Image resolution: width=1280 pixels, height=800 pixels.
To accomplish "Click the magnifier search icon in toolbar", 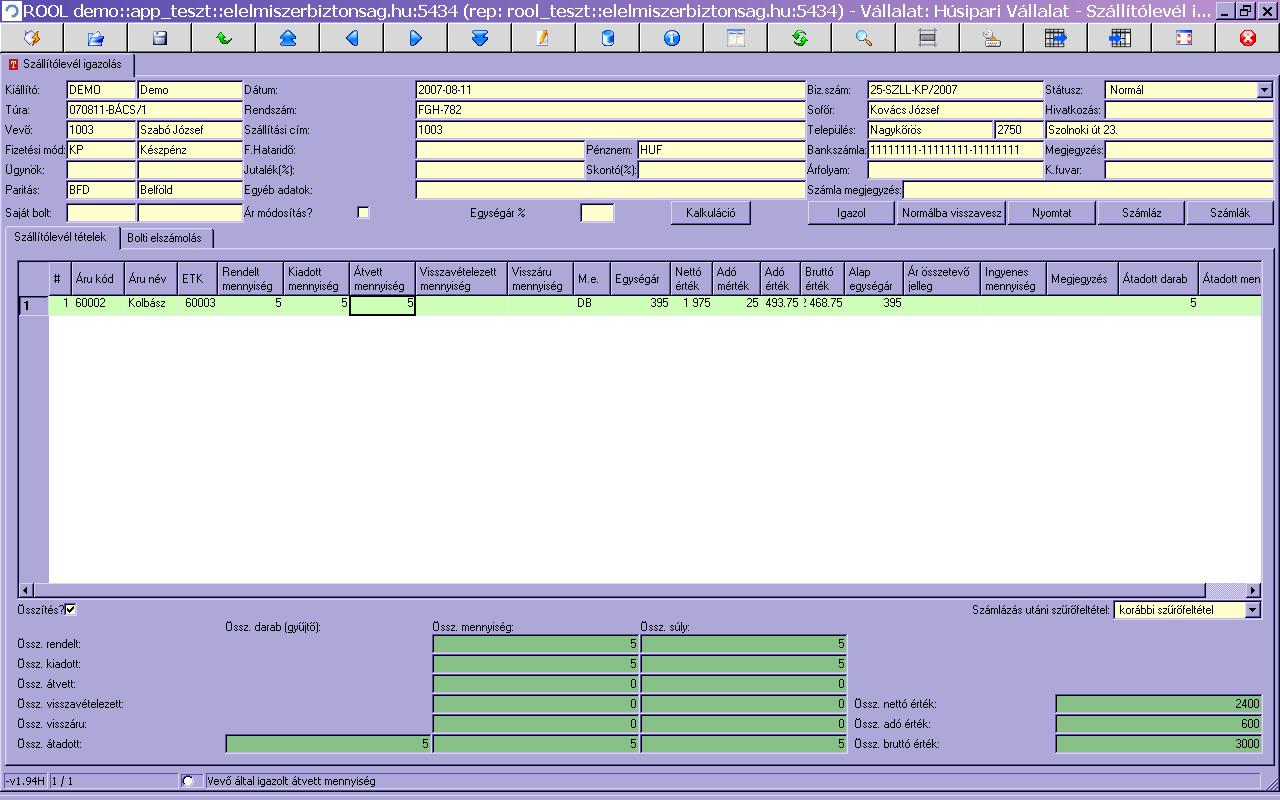I will click(864, 38).
